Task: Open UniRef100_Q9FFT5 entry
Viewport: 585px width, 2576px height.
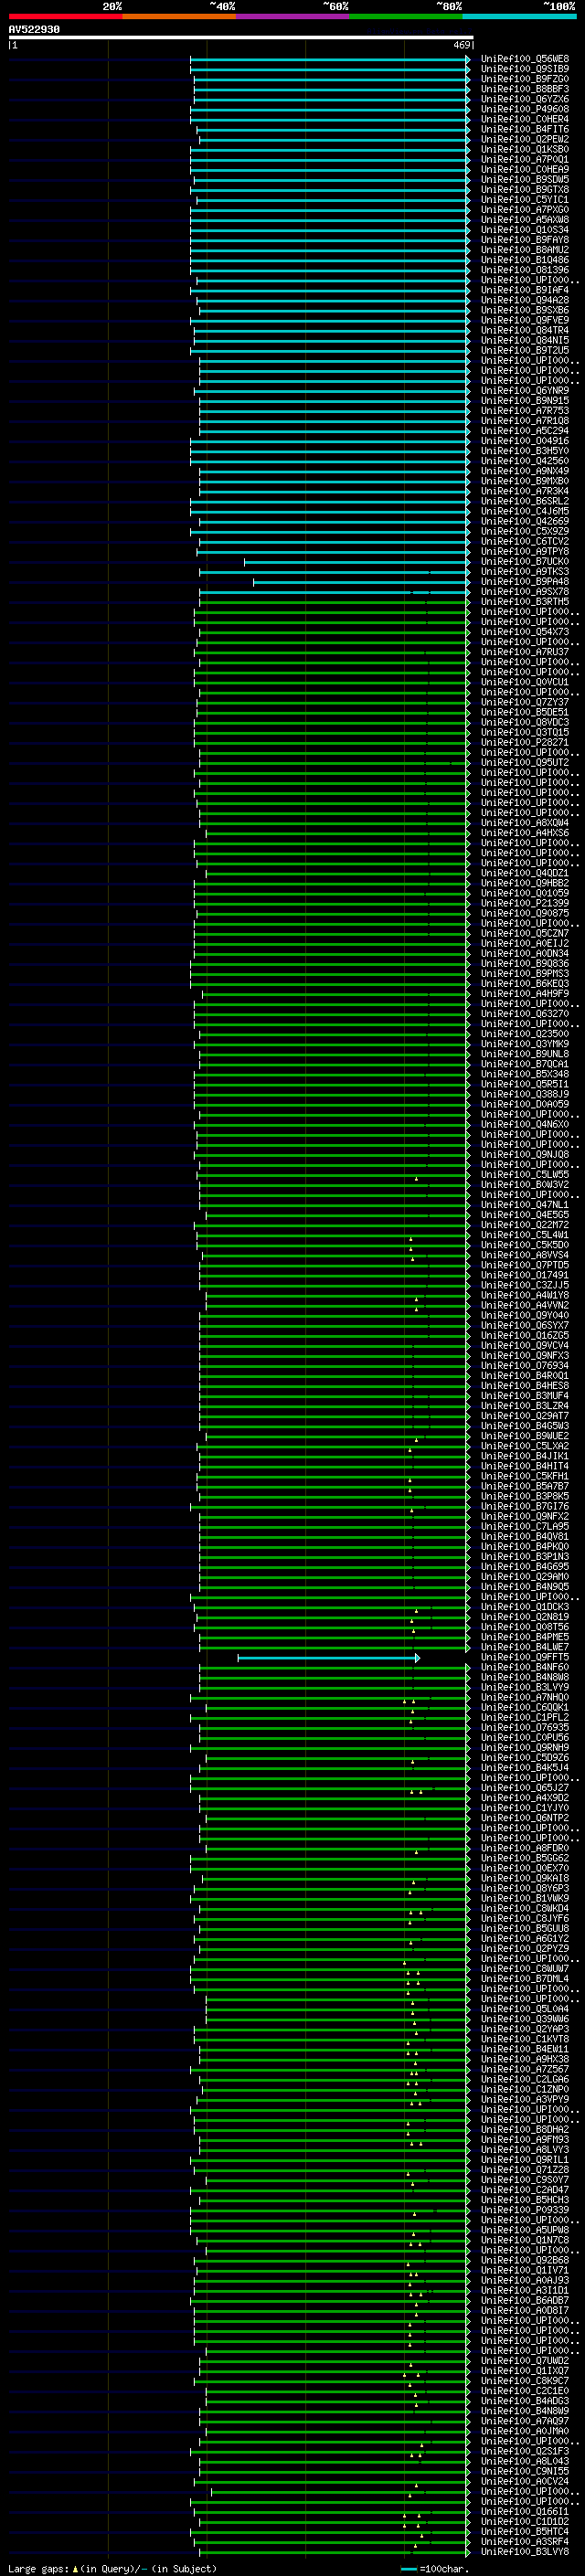Action: point(525,1657)
